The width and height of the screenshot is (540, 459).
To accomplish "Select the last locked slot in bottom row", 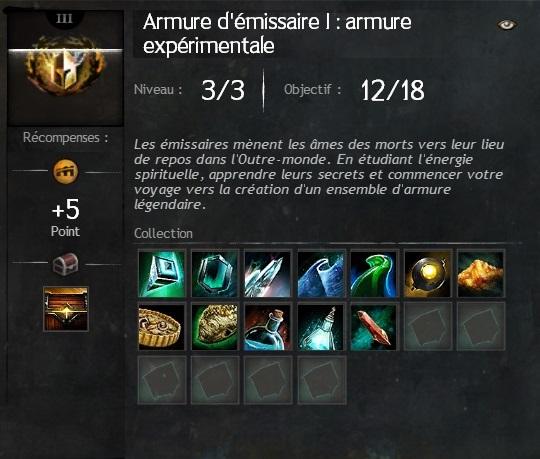I will (321, 380).
